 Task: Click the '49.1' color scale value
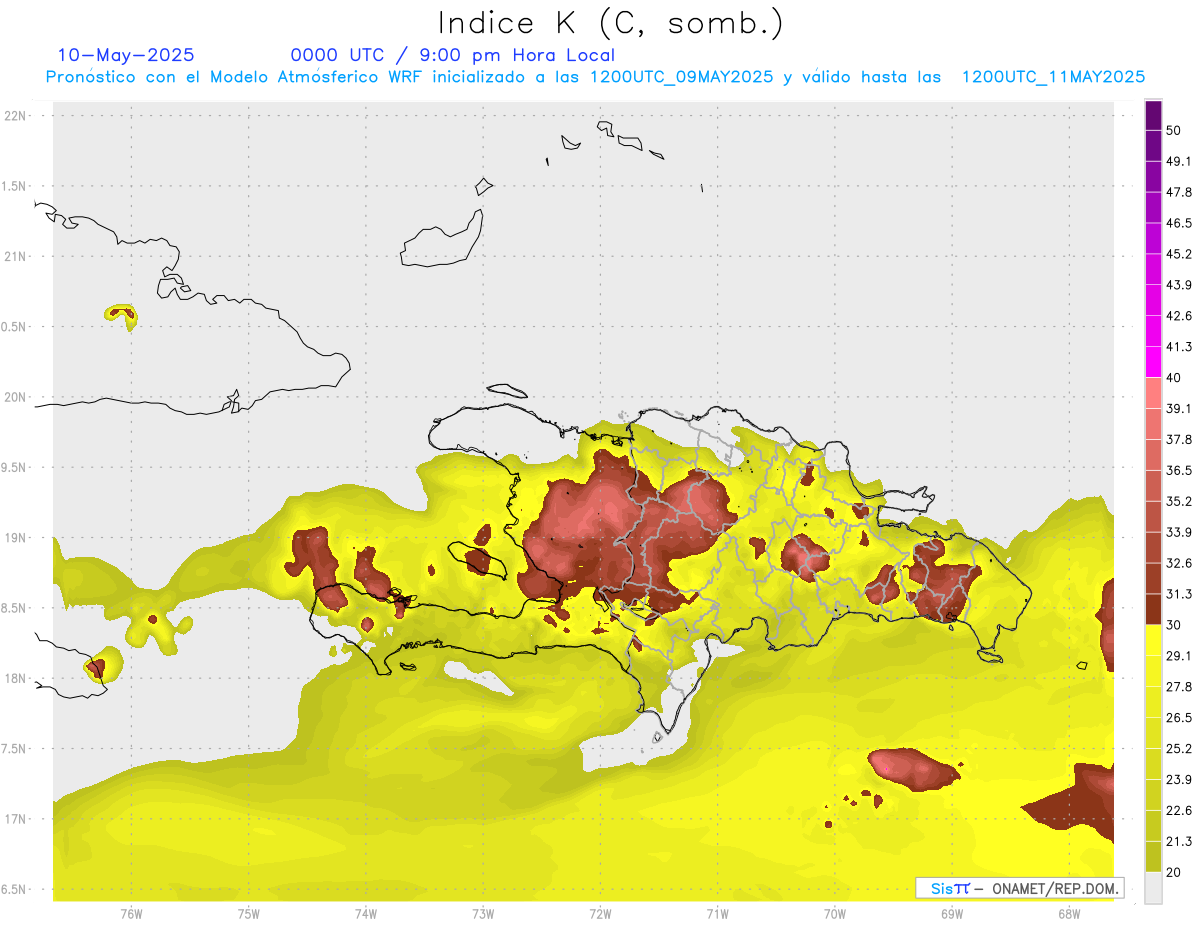(x=1179, y=161)
